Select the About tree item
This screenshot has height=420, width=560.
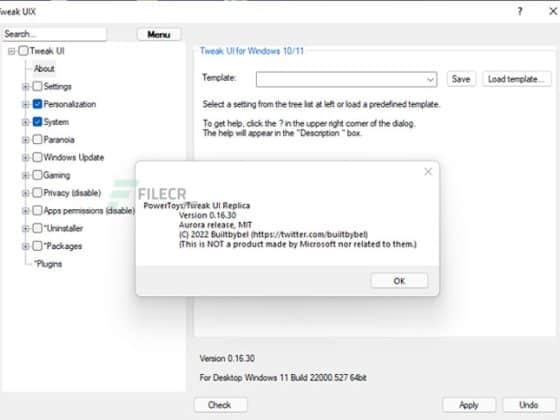click(44, 68)
